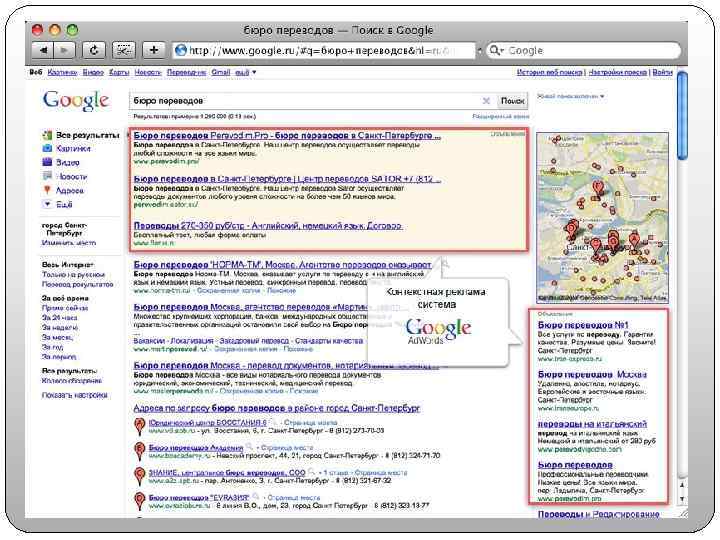Open the ещё dropdown in the top navigation
This screenshot has height=540, width=720.
click(x=246, y=73)
